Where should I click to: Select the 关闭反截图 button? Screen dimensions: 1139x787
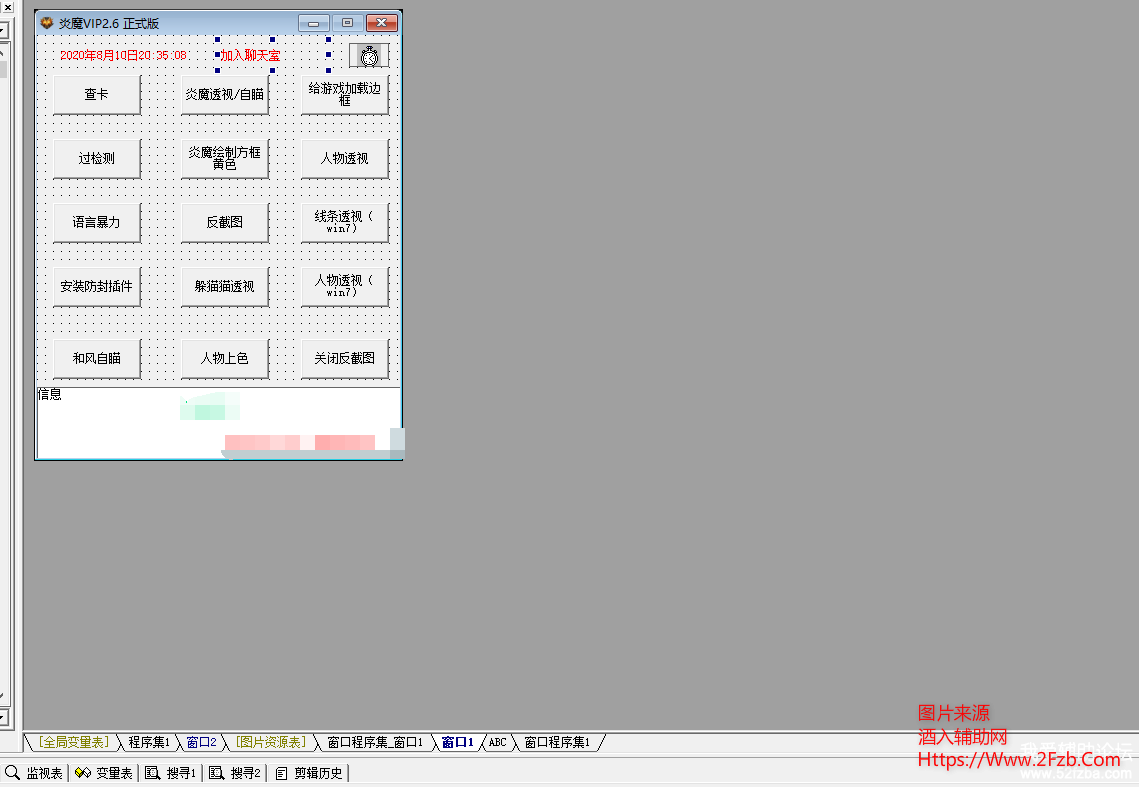[x=344, y=357]
